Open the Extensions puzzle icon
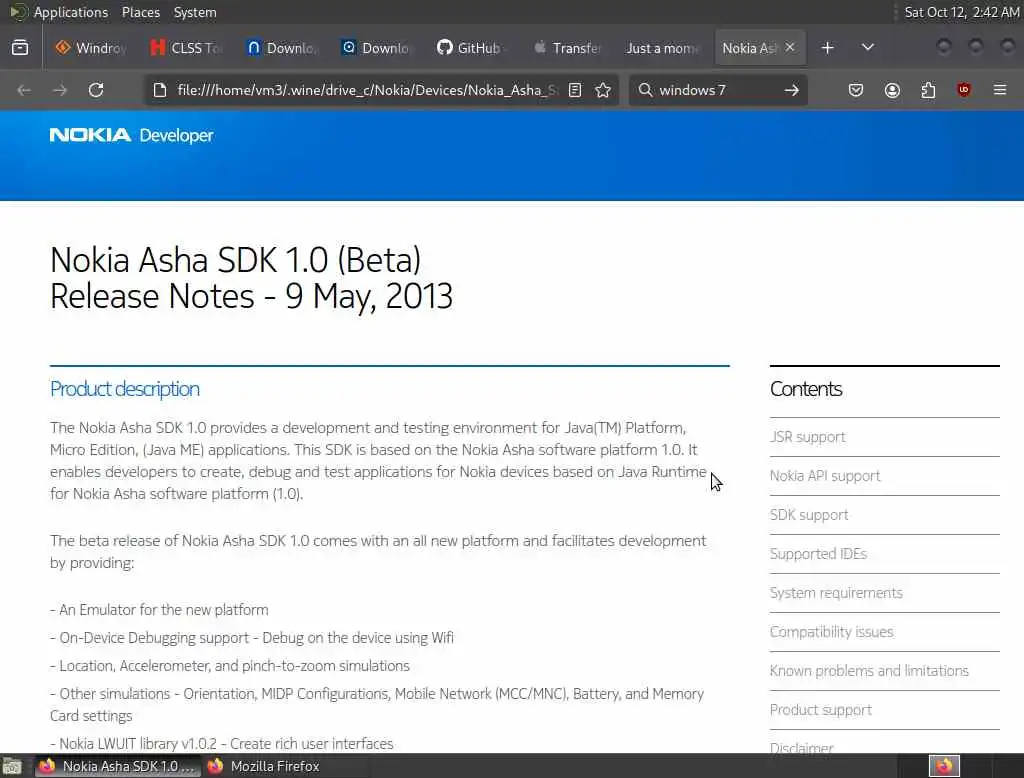 928,90
